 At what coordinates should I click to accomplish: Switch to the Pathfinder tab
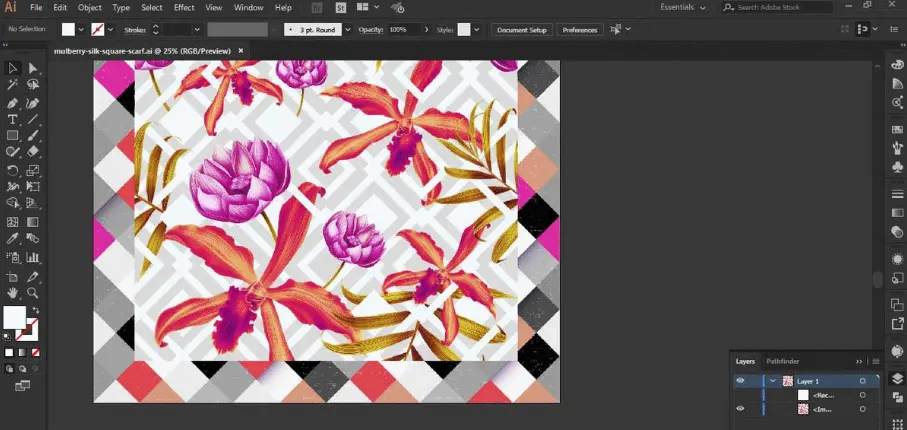coord(782,361)
